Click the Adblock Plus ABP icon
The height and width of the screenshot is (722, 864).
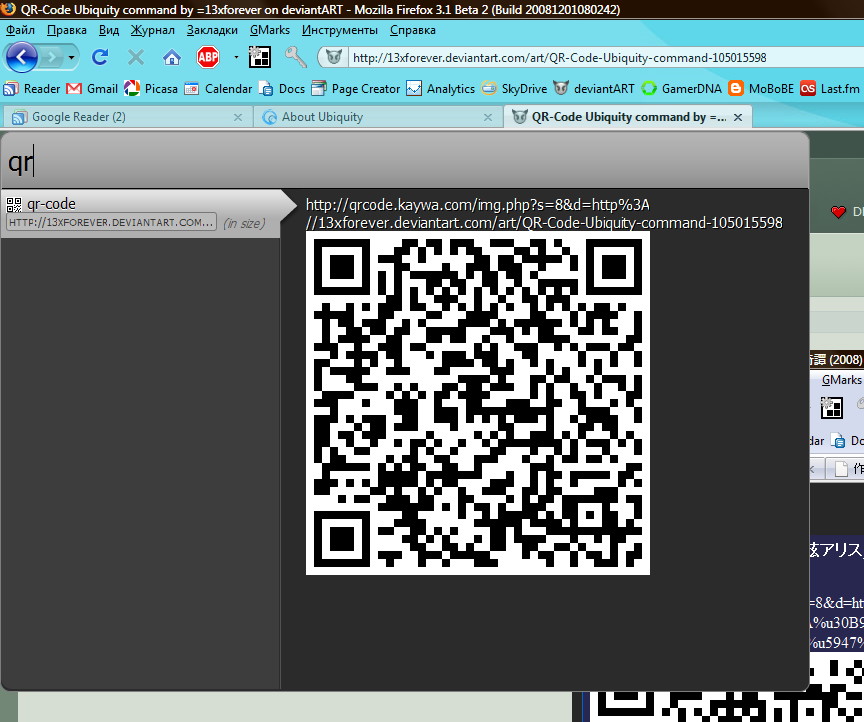point(208,57)
